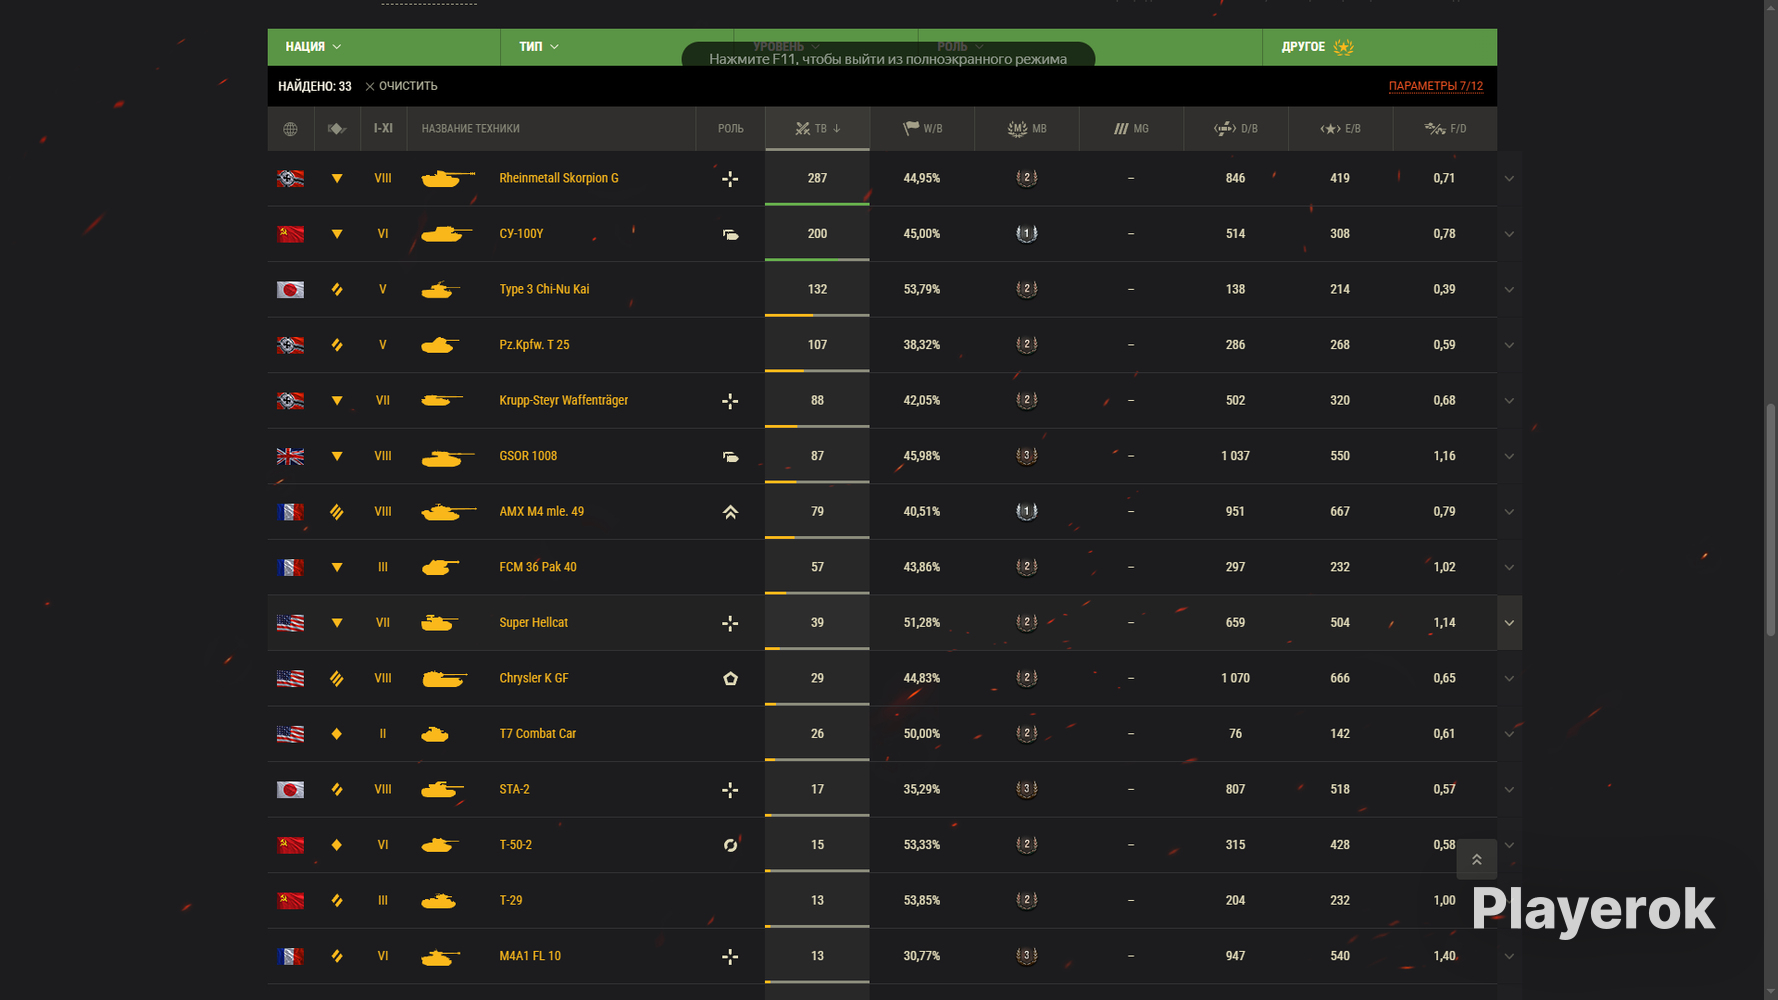This screenshot has height=1000, width=1778.
Task: Click the tank silhouette of Pz.Kpfw. T 25
Action: (x=440, y=345)
